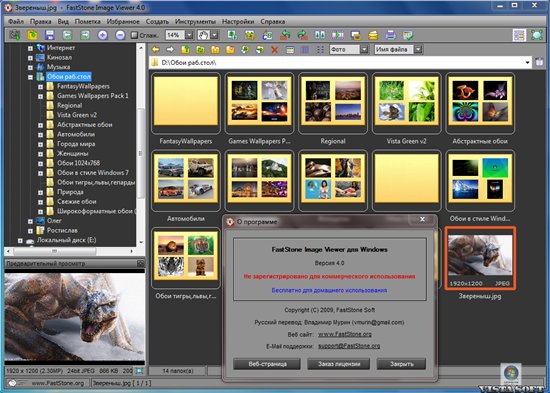Viewport: 550px width, 393px height.
Task: Switch to Thumbnails view icon
Action: (x=290, y=50)
